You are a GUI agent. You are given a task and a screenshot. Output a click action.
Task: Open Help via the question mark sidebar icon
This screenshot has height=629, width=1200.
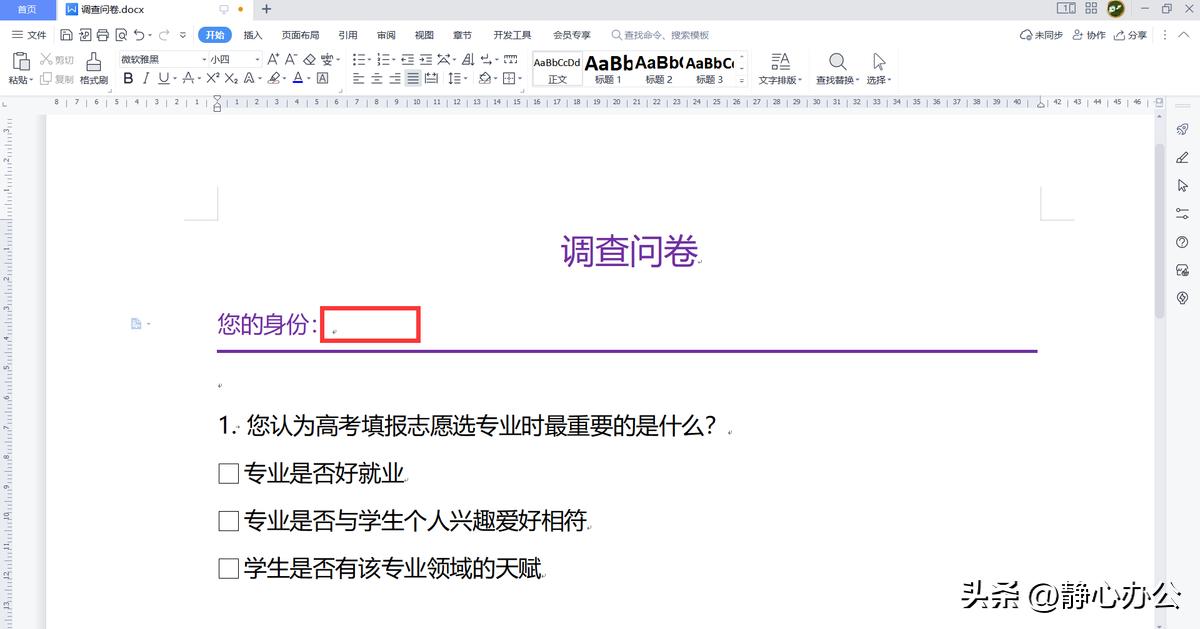click(1181, 241)
